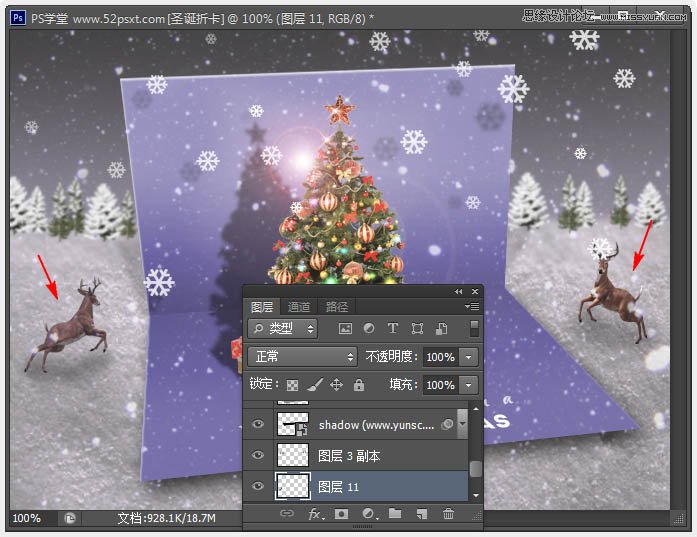Delete layer trash icon
This screenshot has width=697, height=537.
448,514
